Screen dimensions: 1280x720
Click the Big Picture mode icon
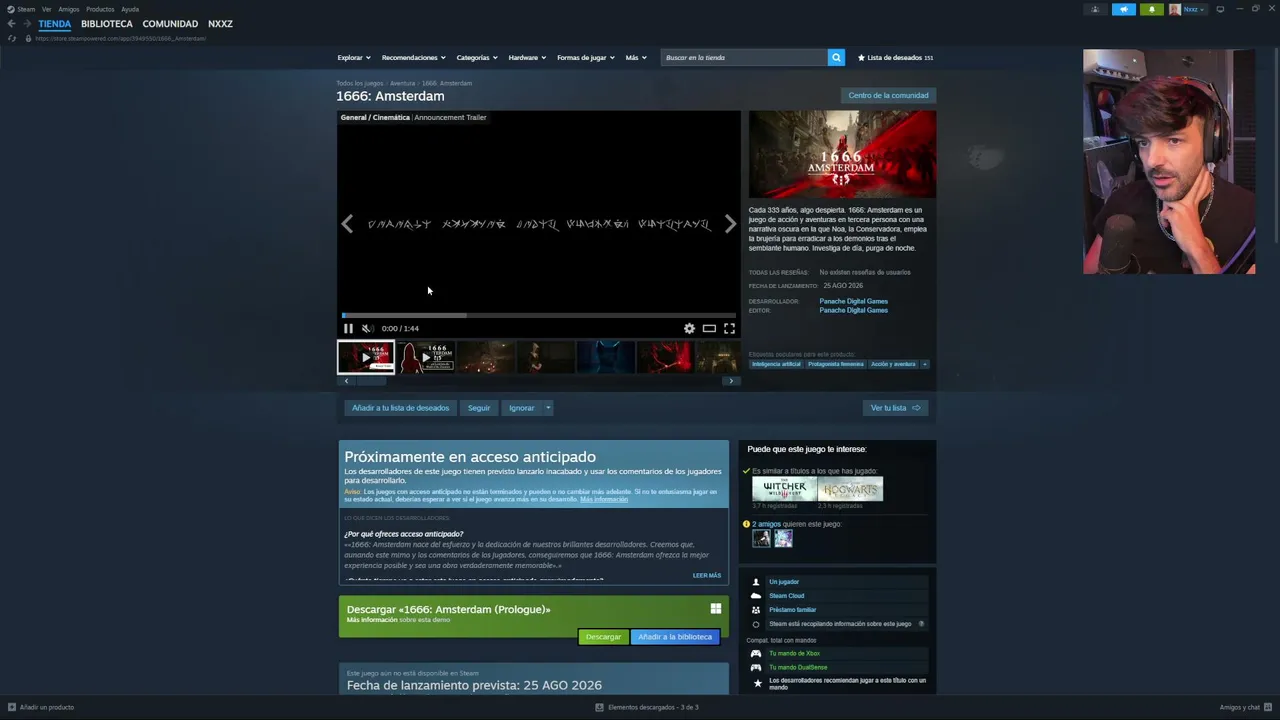click(x=1220, y=9)
